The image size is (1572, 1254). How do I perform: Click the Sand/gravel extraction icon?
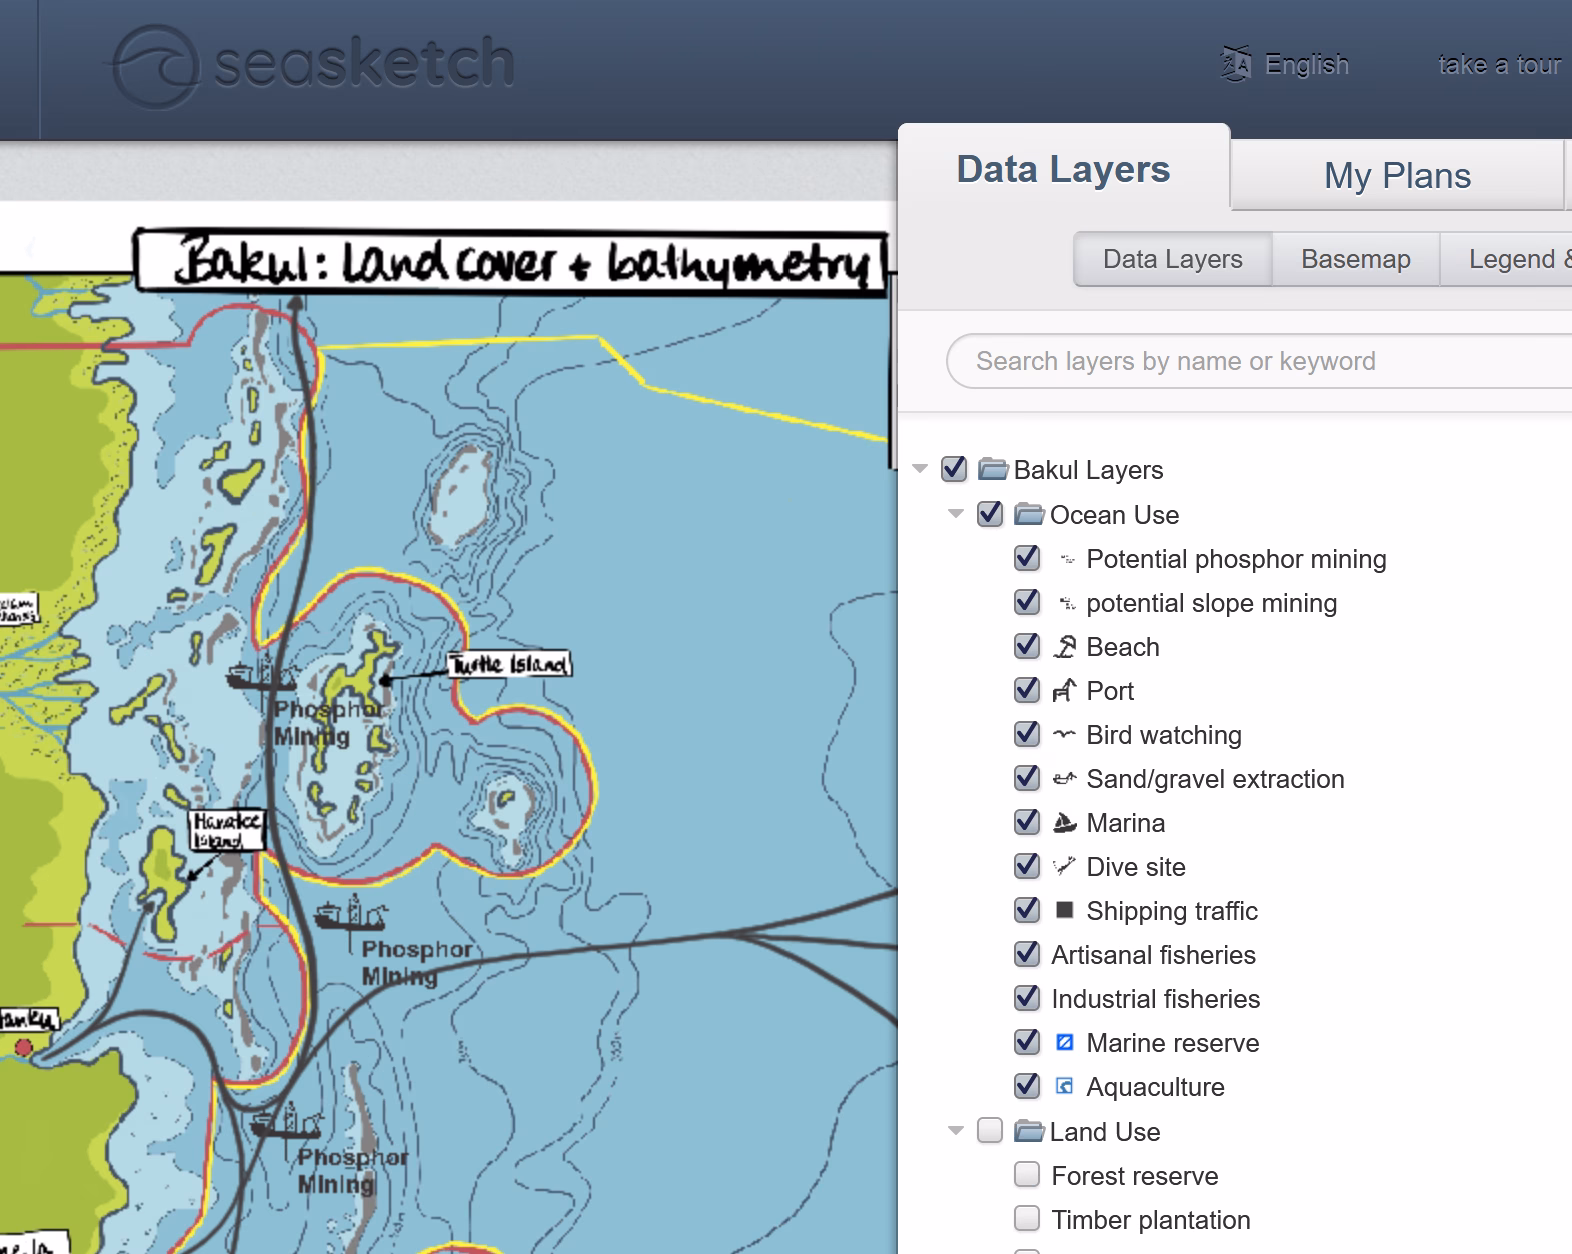tap(1065, 779)
